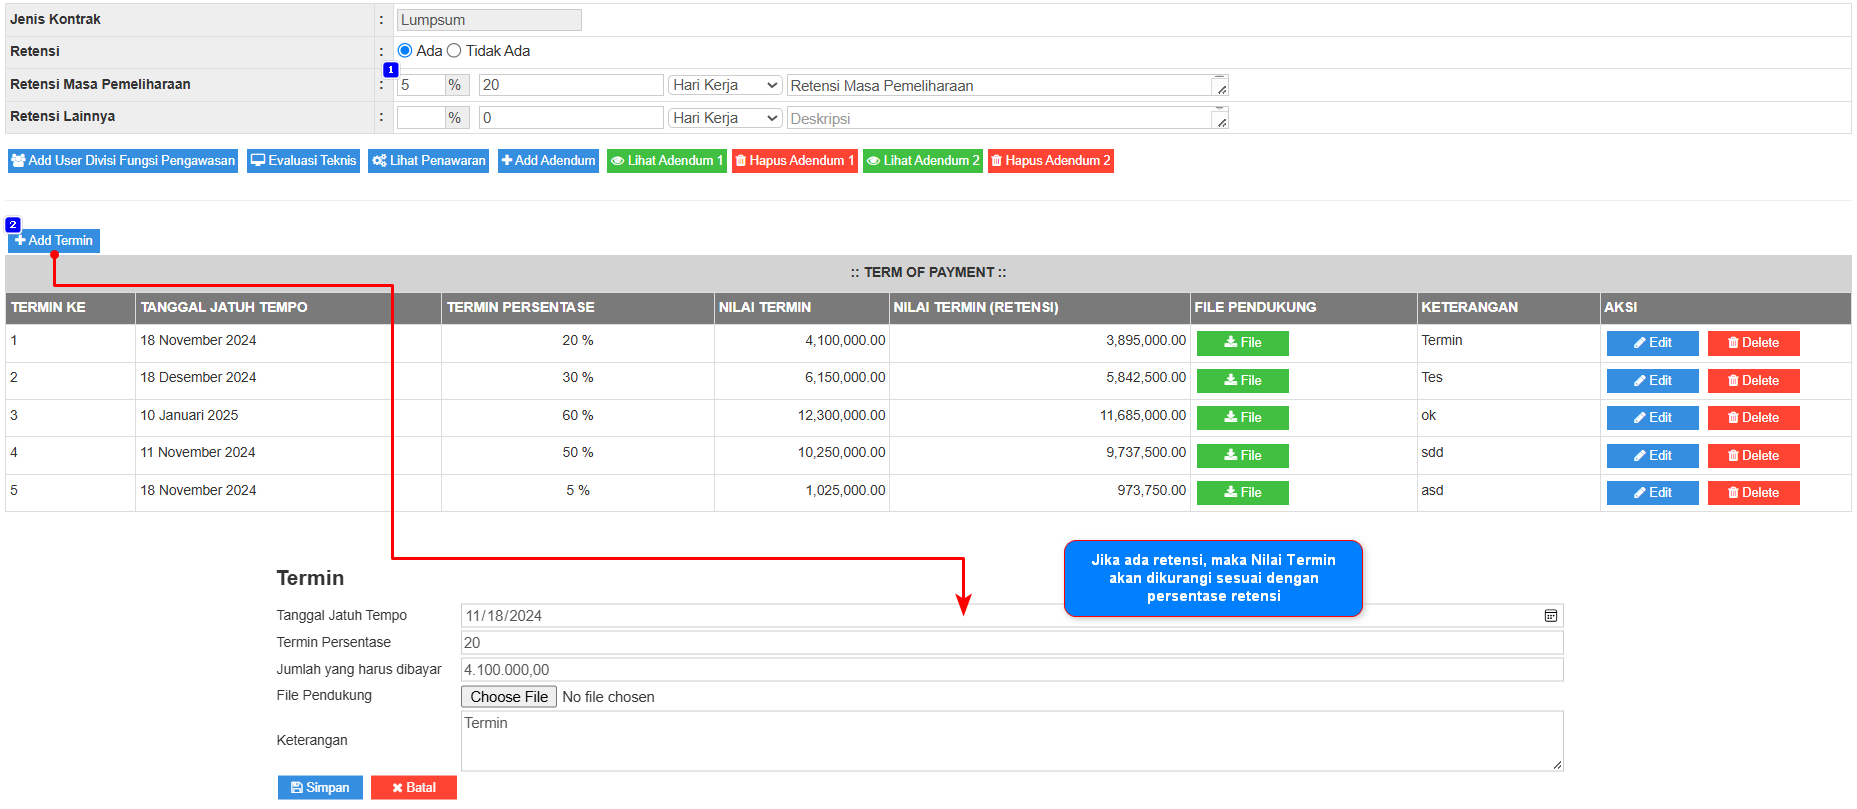Image resolution: width=1857 pixels, height=809 pixels.
Task: Click the Retensi Lainnya Deskripsi text field
Action: [1000, 119]
